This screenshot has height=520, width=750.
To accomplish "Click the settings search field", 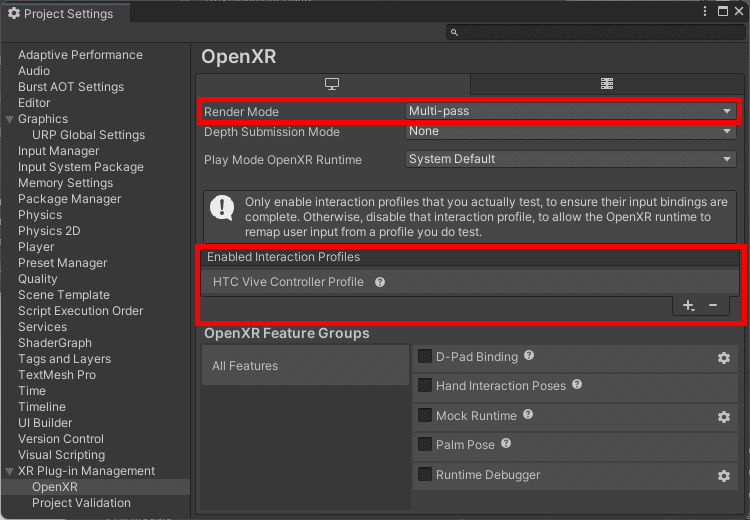I will click(595, 33).
